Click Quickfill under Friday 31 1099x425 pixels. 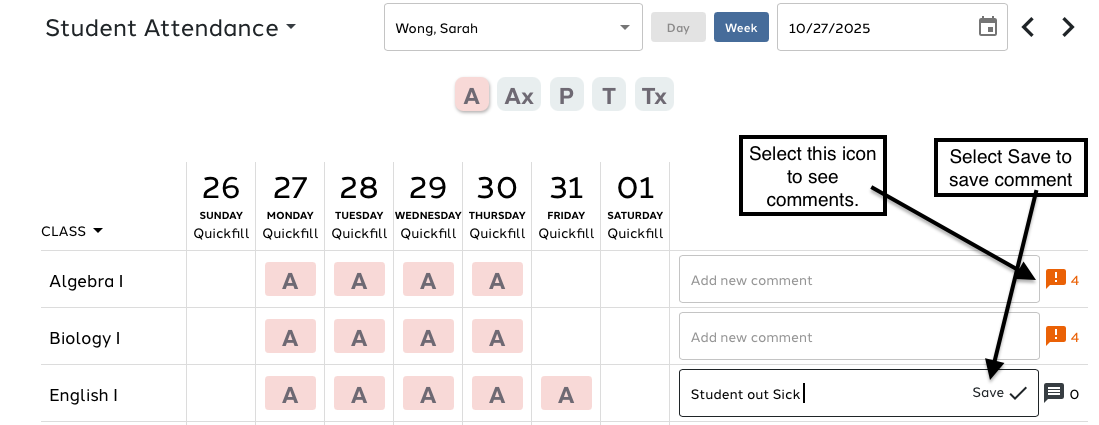coord(566,233)
